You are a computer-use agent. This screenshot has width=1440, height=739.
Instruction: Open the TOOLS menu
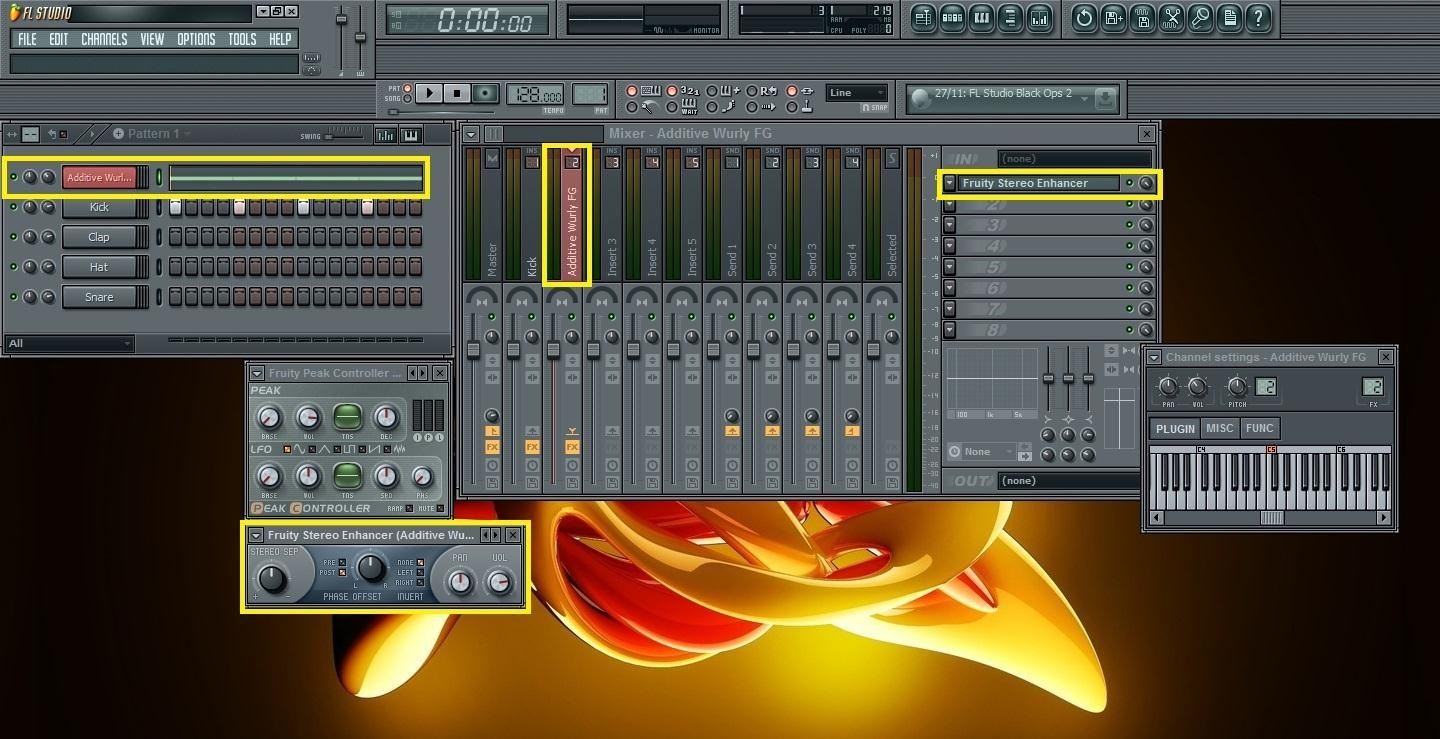tap(242, 39)
